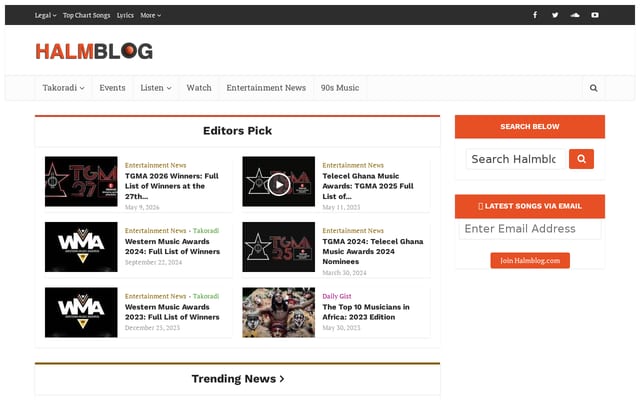Click Entertainment News tag on TGMA 2026 article
Viewport: 640px width, 400px height.
[156, 165]
